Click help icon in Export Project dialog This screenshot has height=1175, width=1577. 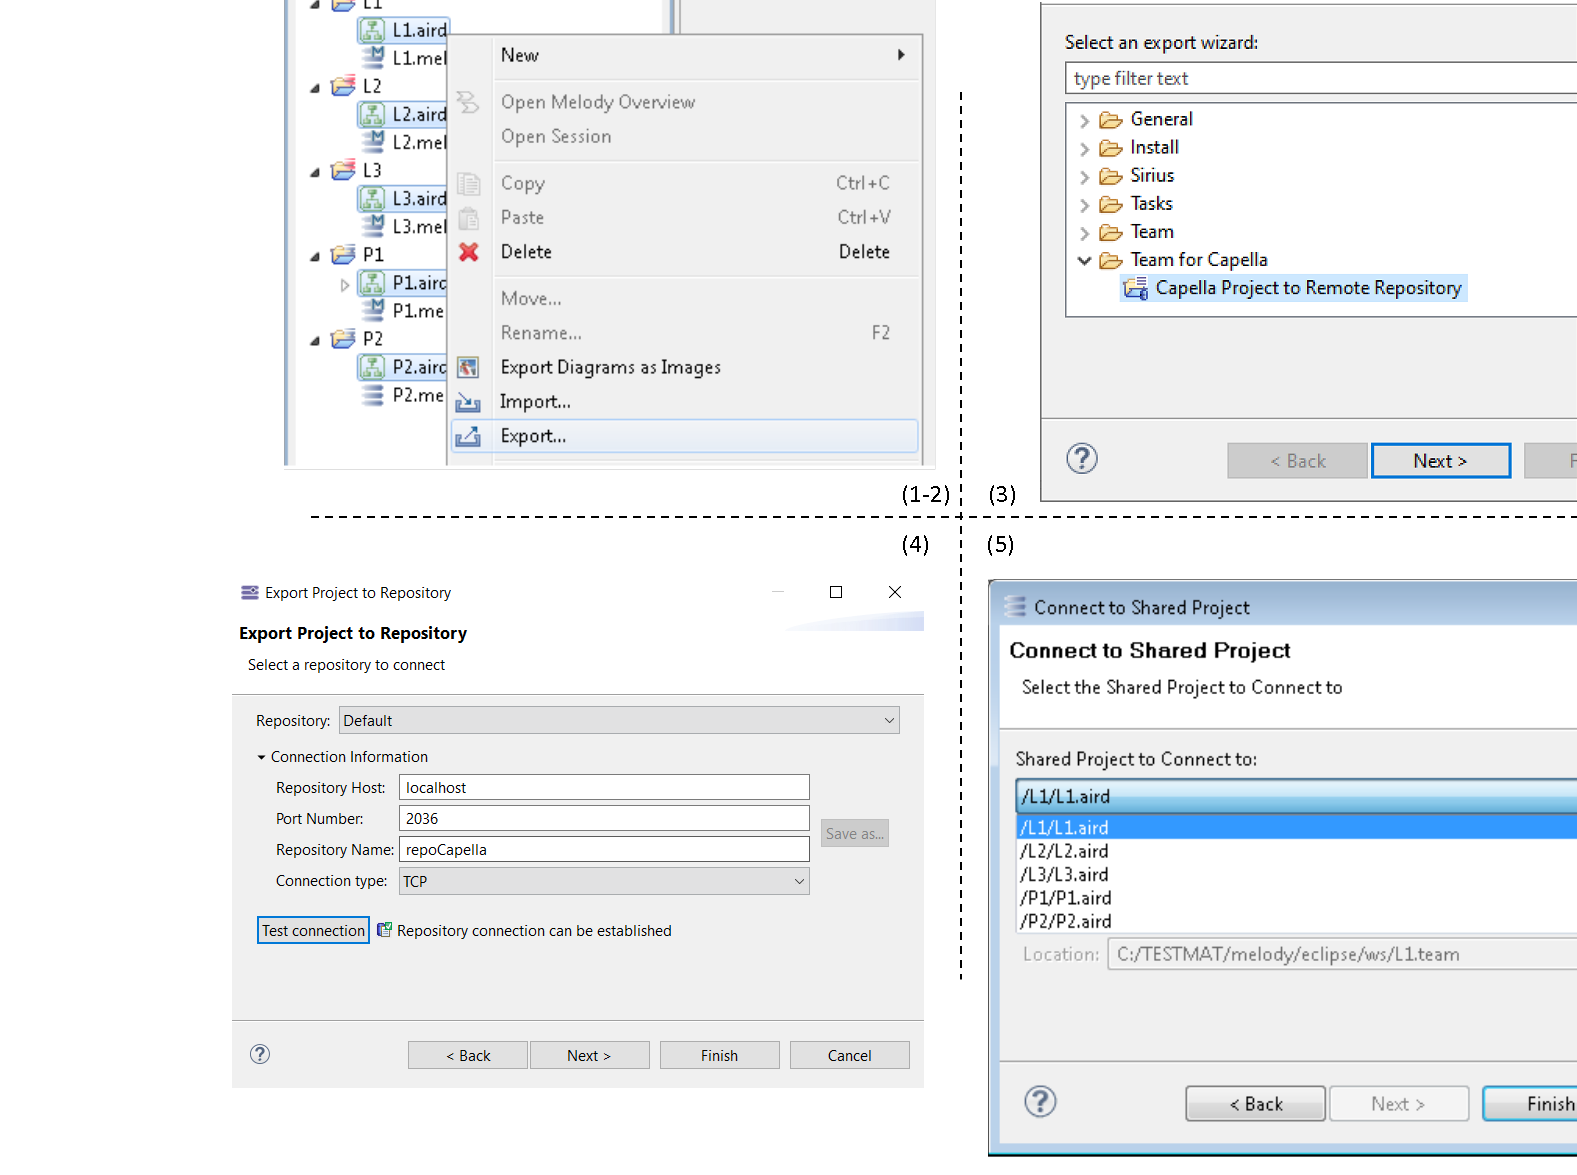pyautogui.click(x=260, y=1054)
